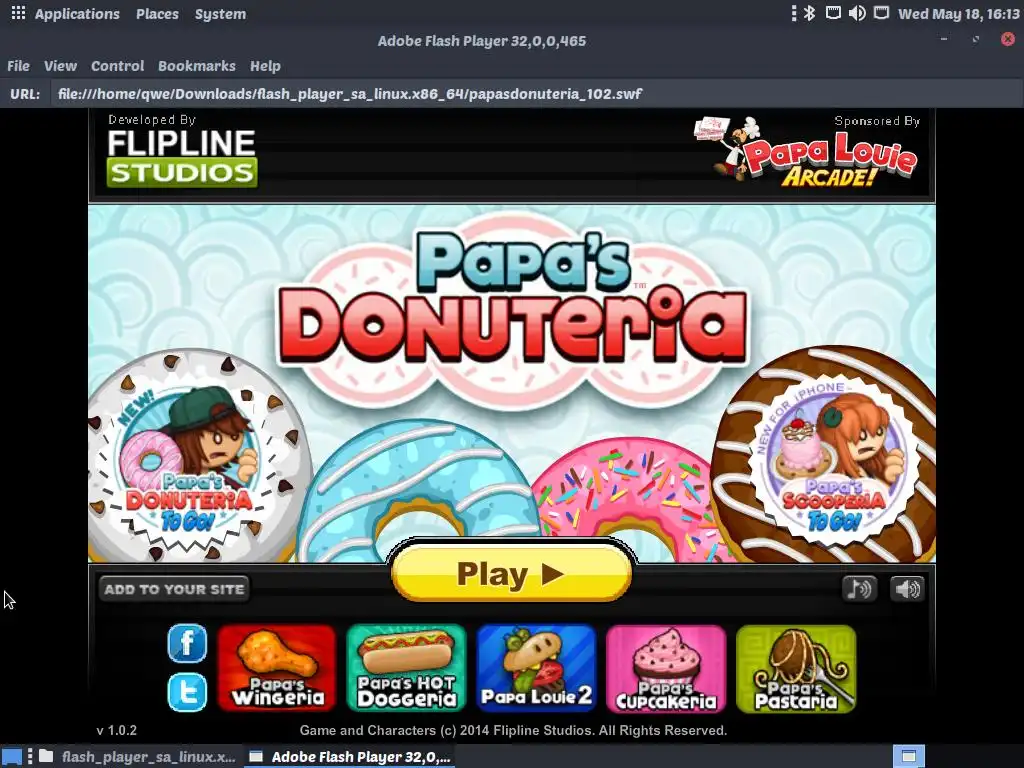Screen dimensions: 1024x768
Task: Open the Help menu
Action: (265, 66)
